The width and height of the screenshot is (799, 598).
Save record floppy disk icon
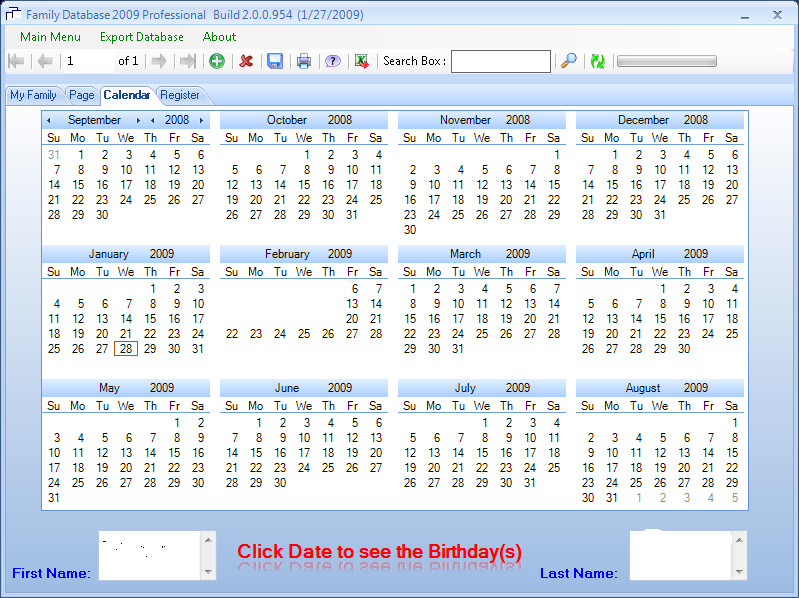click(275, 62)
